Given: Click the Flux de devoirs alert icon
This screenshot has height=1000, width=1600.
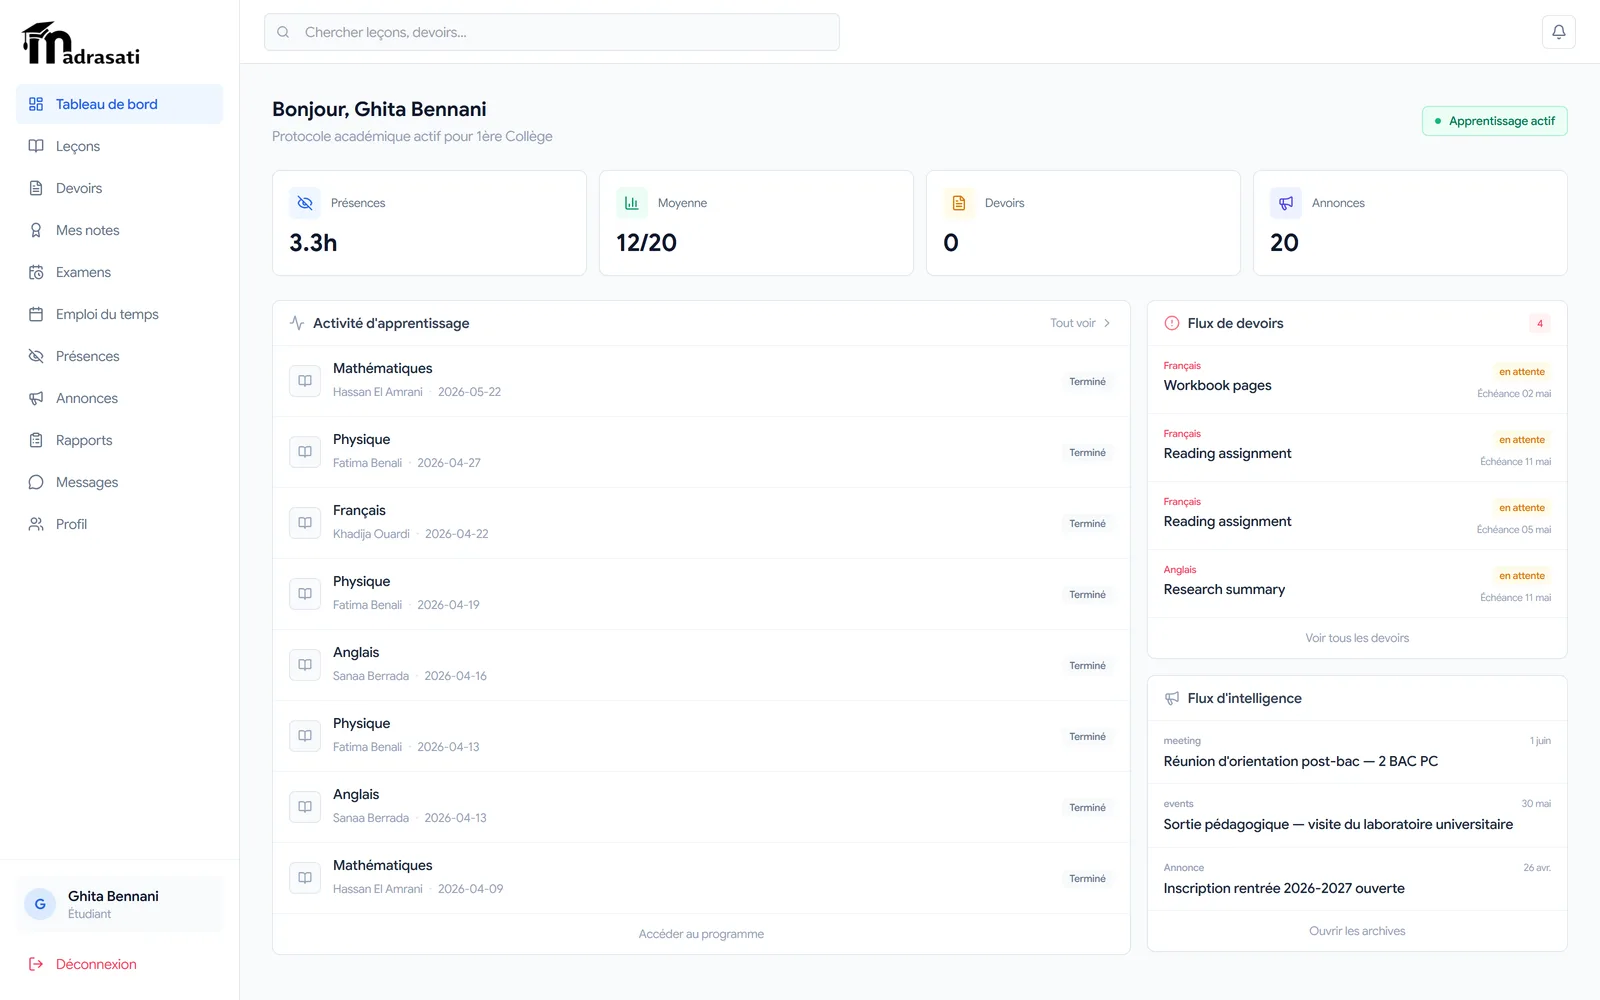Looking at the screenshot, I should [x=1172, y=323].
